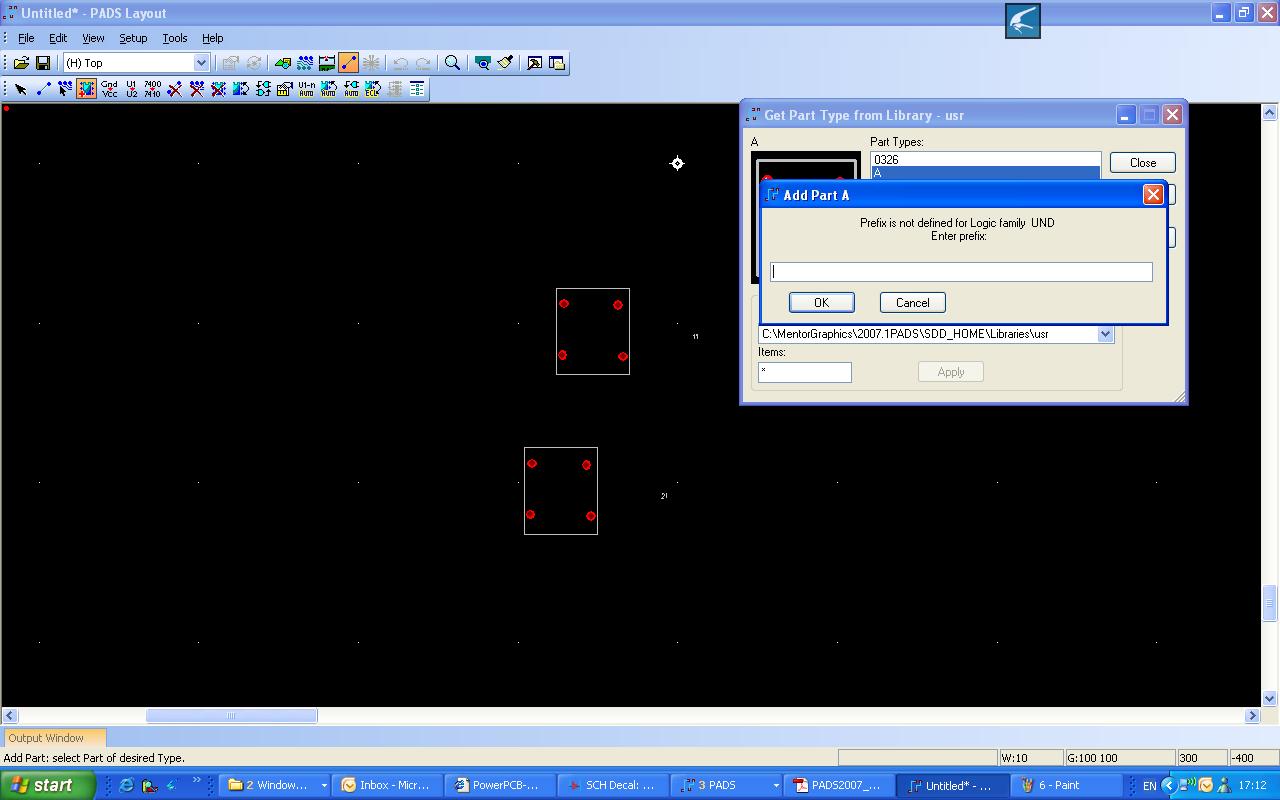Open the Design toolbar wave icon

(x=305, y=63)
